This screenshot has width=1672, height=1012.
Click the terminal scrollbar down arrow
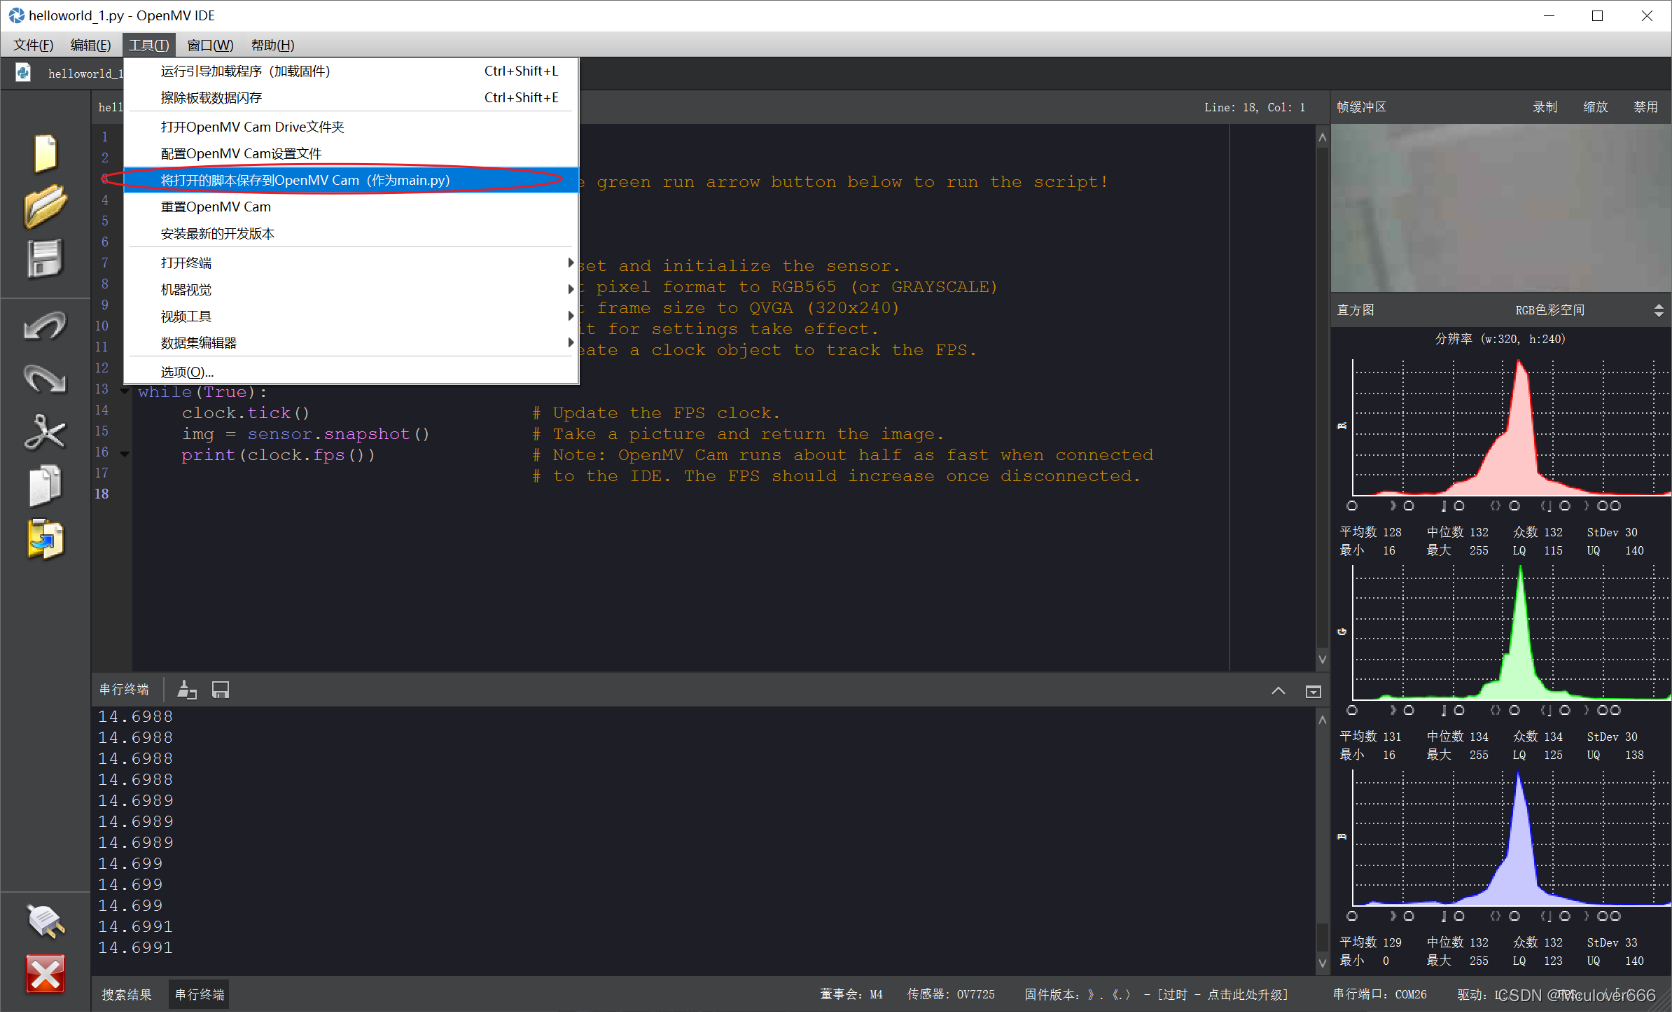point(1322,964)
